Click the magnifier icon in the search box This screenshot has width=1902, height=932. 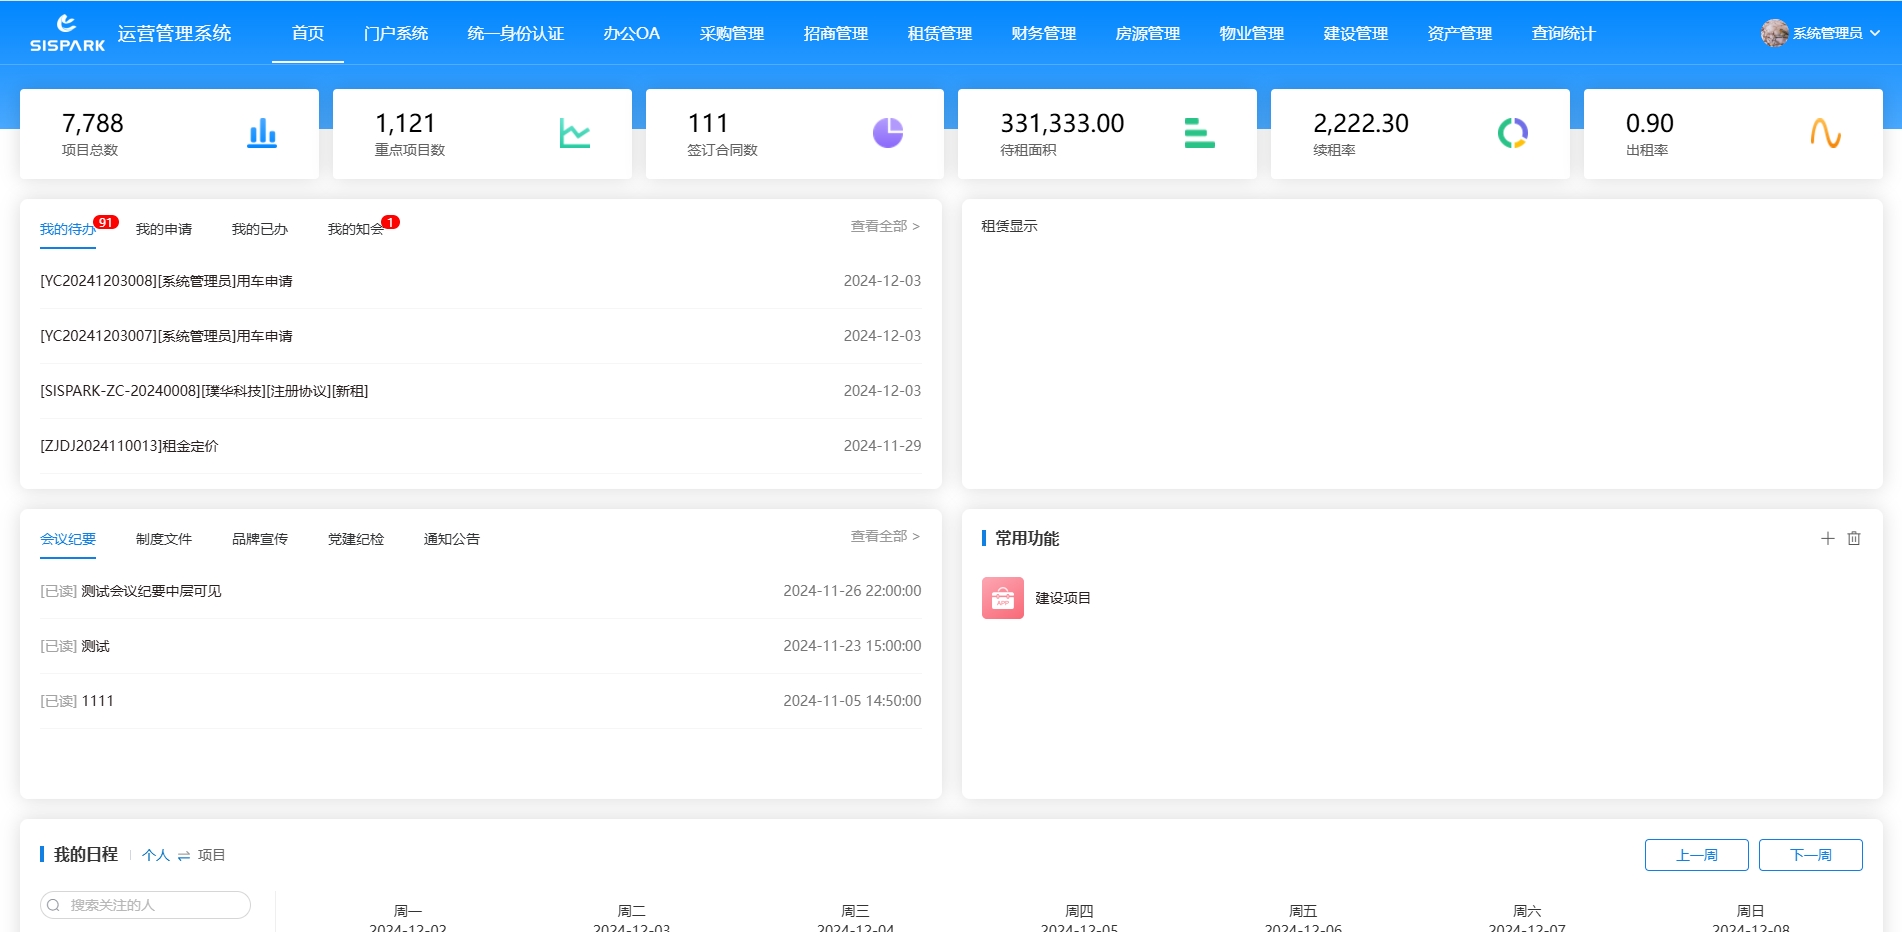[55, 904]
